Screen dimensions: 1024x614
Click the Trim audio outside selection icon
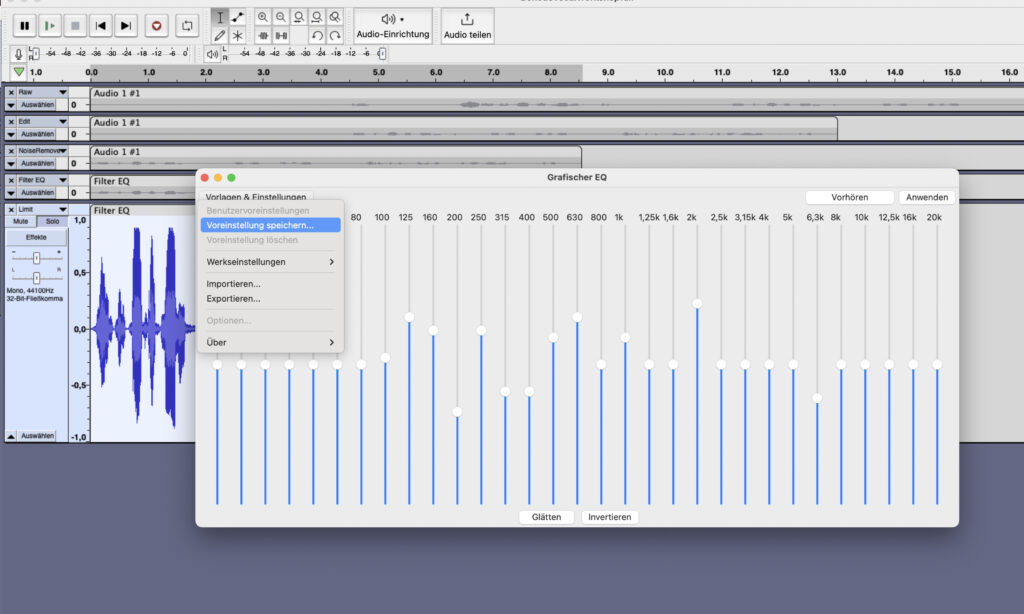point(263,35)
